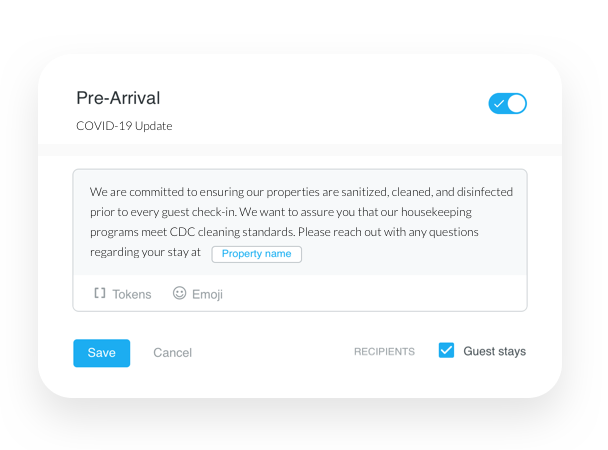Click the 'CDC cleaning standards' text
608x450 pixels.
[232, 232]
